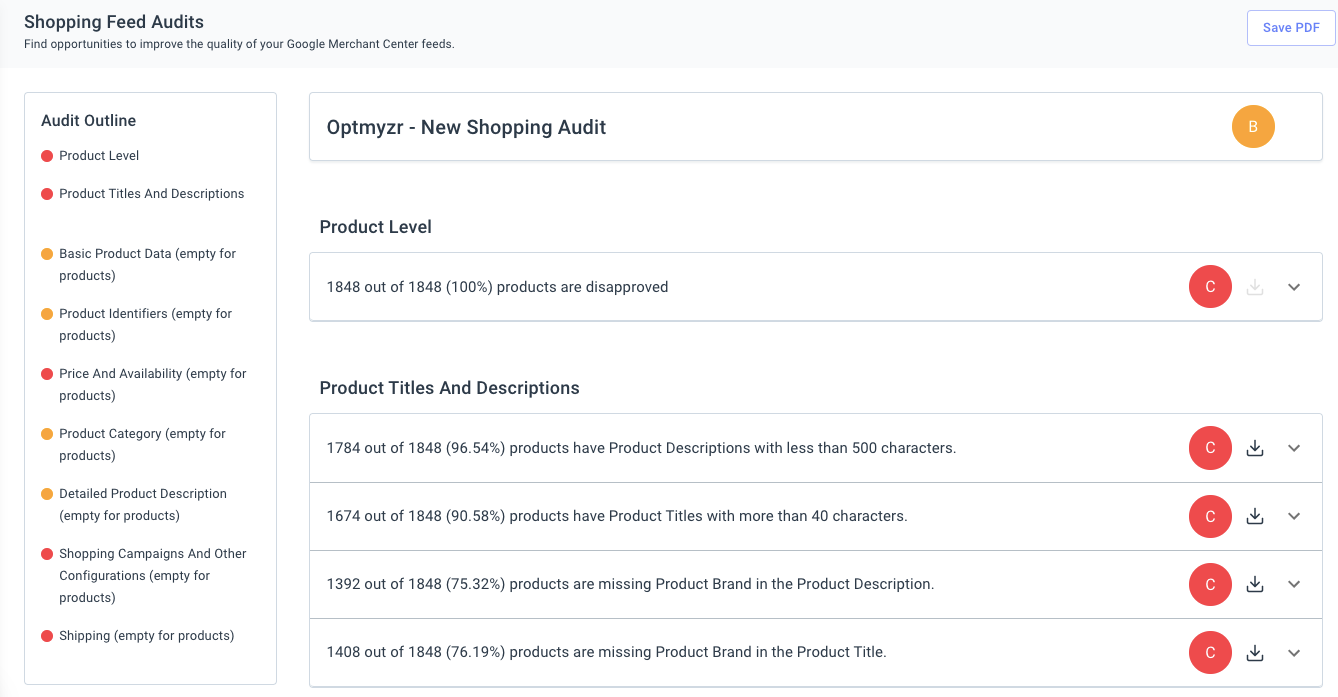Image resolution: width=1338 pixels, height=697 pixels.
Task: Jump to Shipping outline item
Action: coord(146,636)
